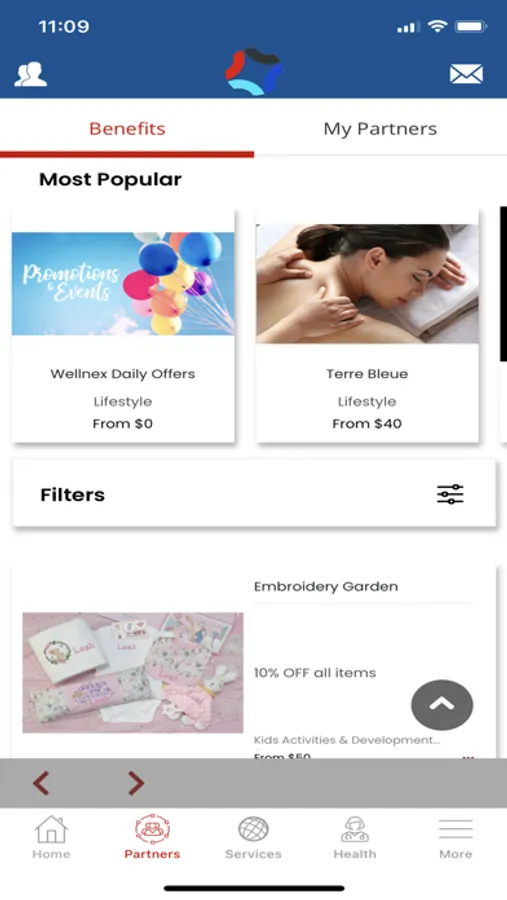
Task: Open the Services globe icon
Action: click(253, 829)
